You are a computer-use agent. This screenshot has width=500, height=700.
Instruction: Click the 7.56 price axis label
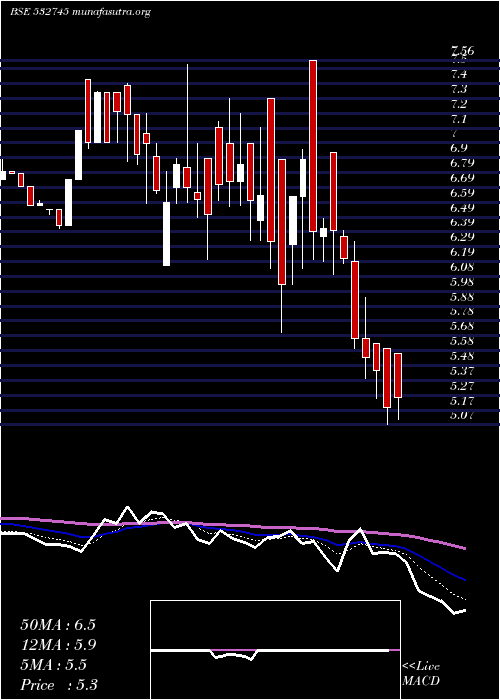pos(462,50)
